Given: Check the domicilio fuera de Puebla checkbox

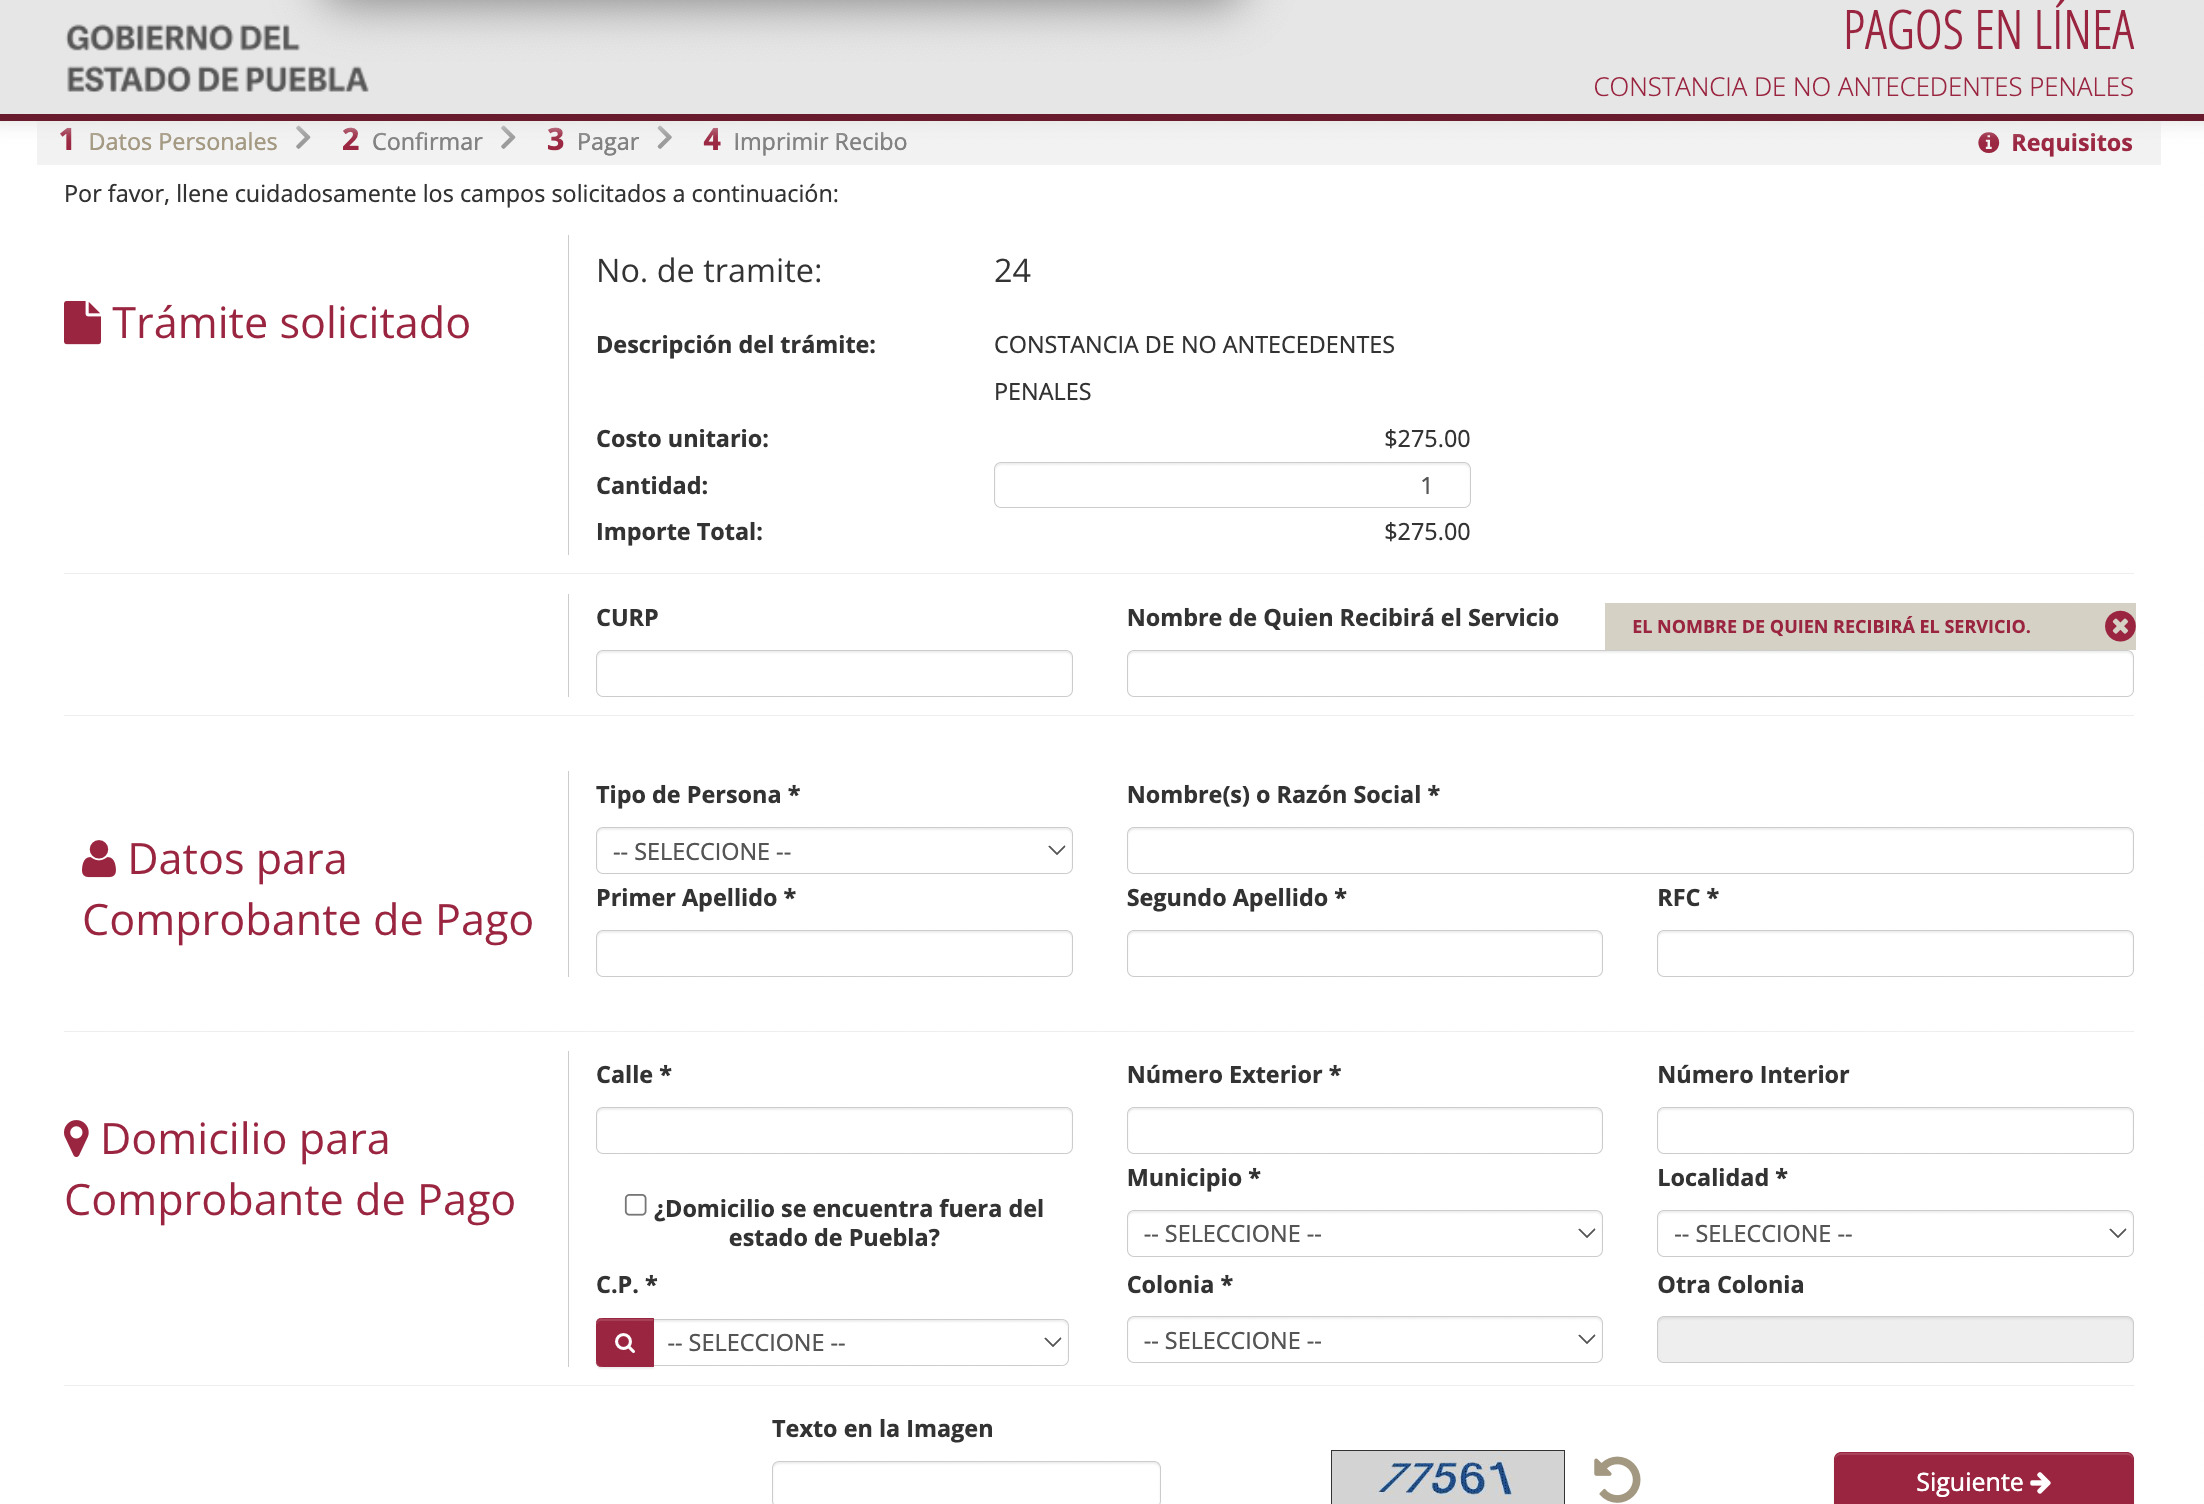Looking at the screenshot, I should [x=635, y=1205].
